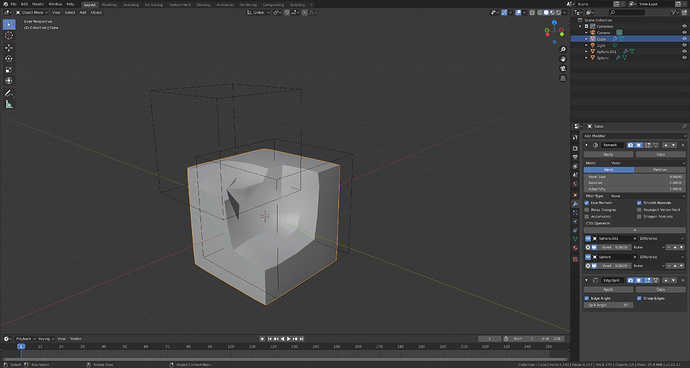The height and width of the screenshot is (368, 690).
Task: Add a CSG operand with plus button
Action: click(635, 230)
